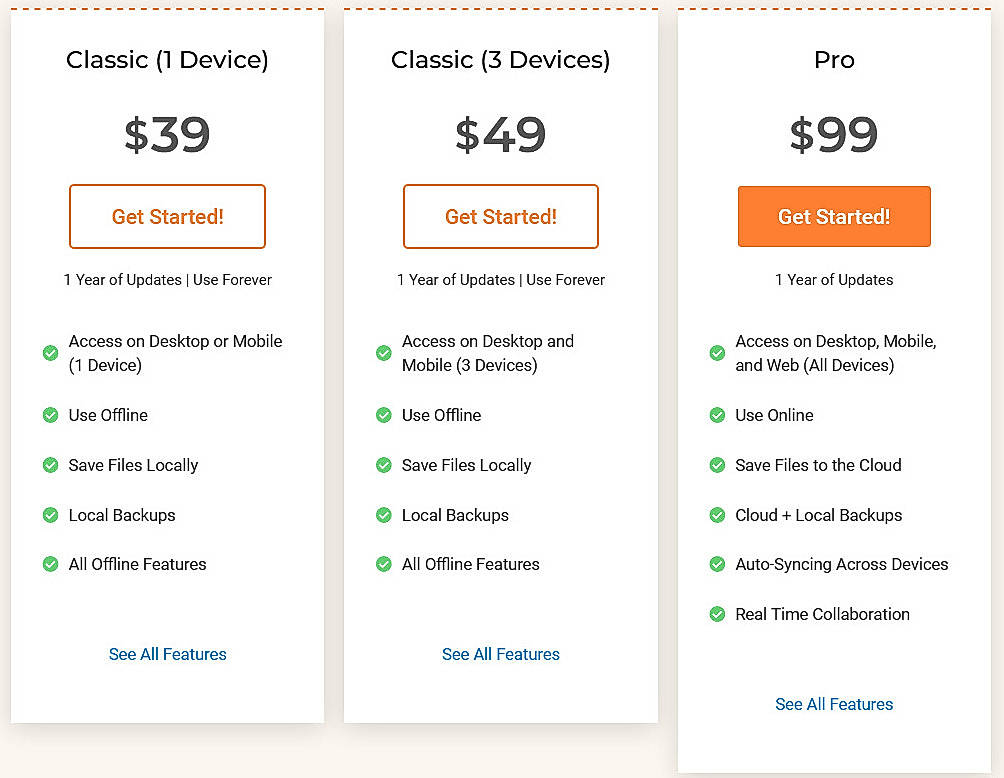Select the Pro plan heading
Viewport: 1004px width, 778px height.
pos(834,60)
